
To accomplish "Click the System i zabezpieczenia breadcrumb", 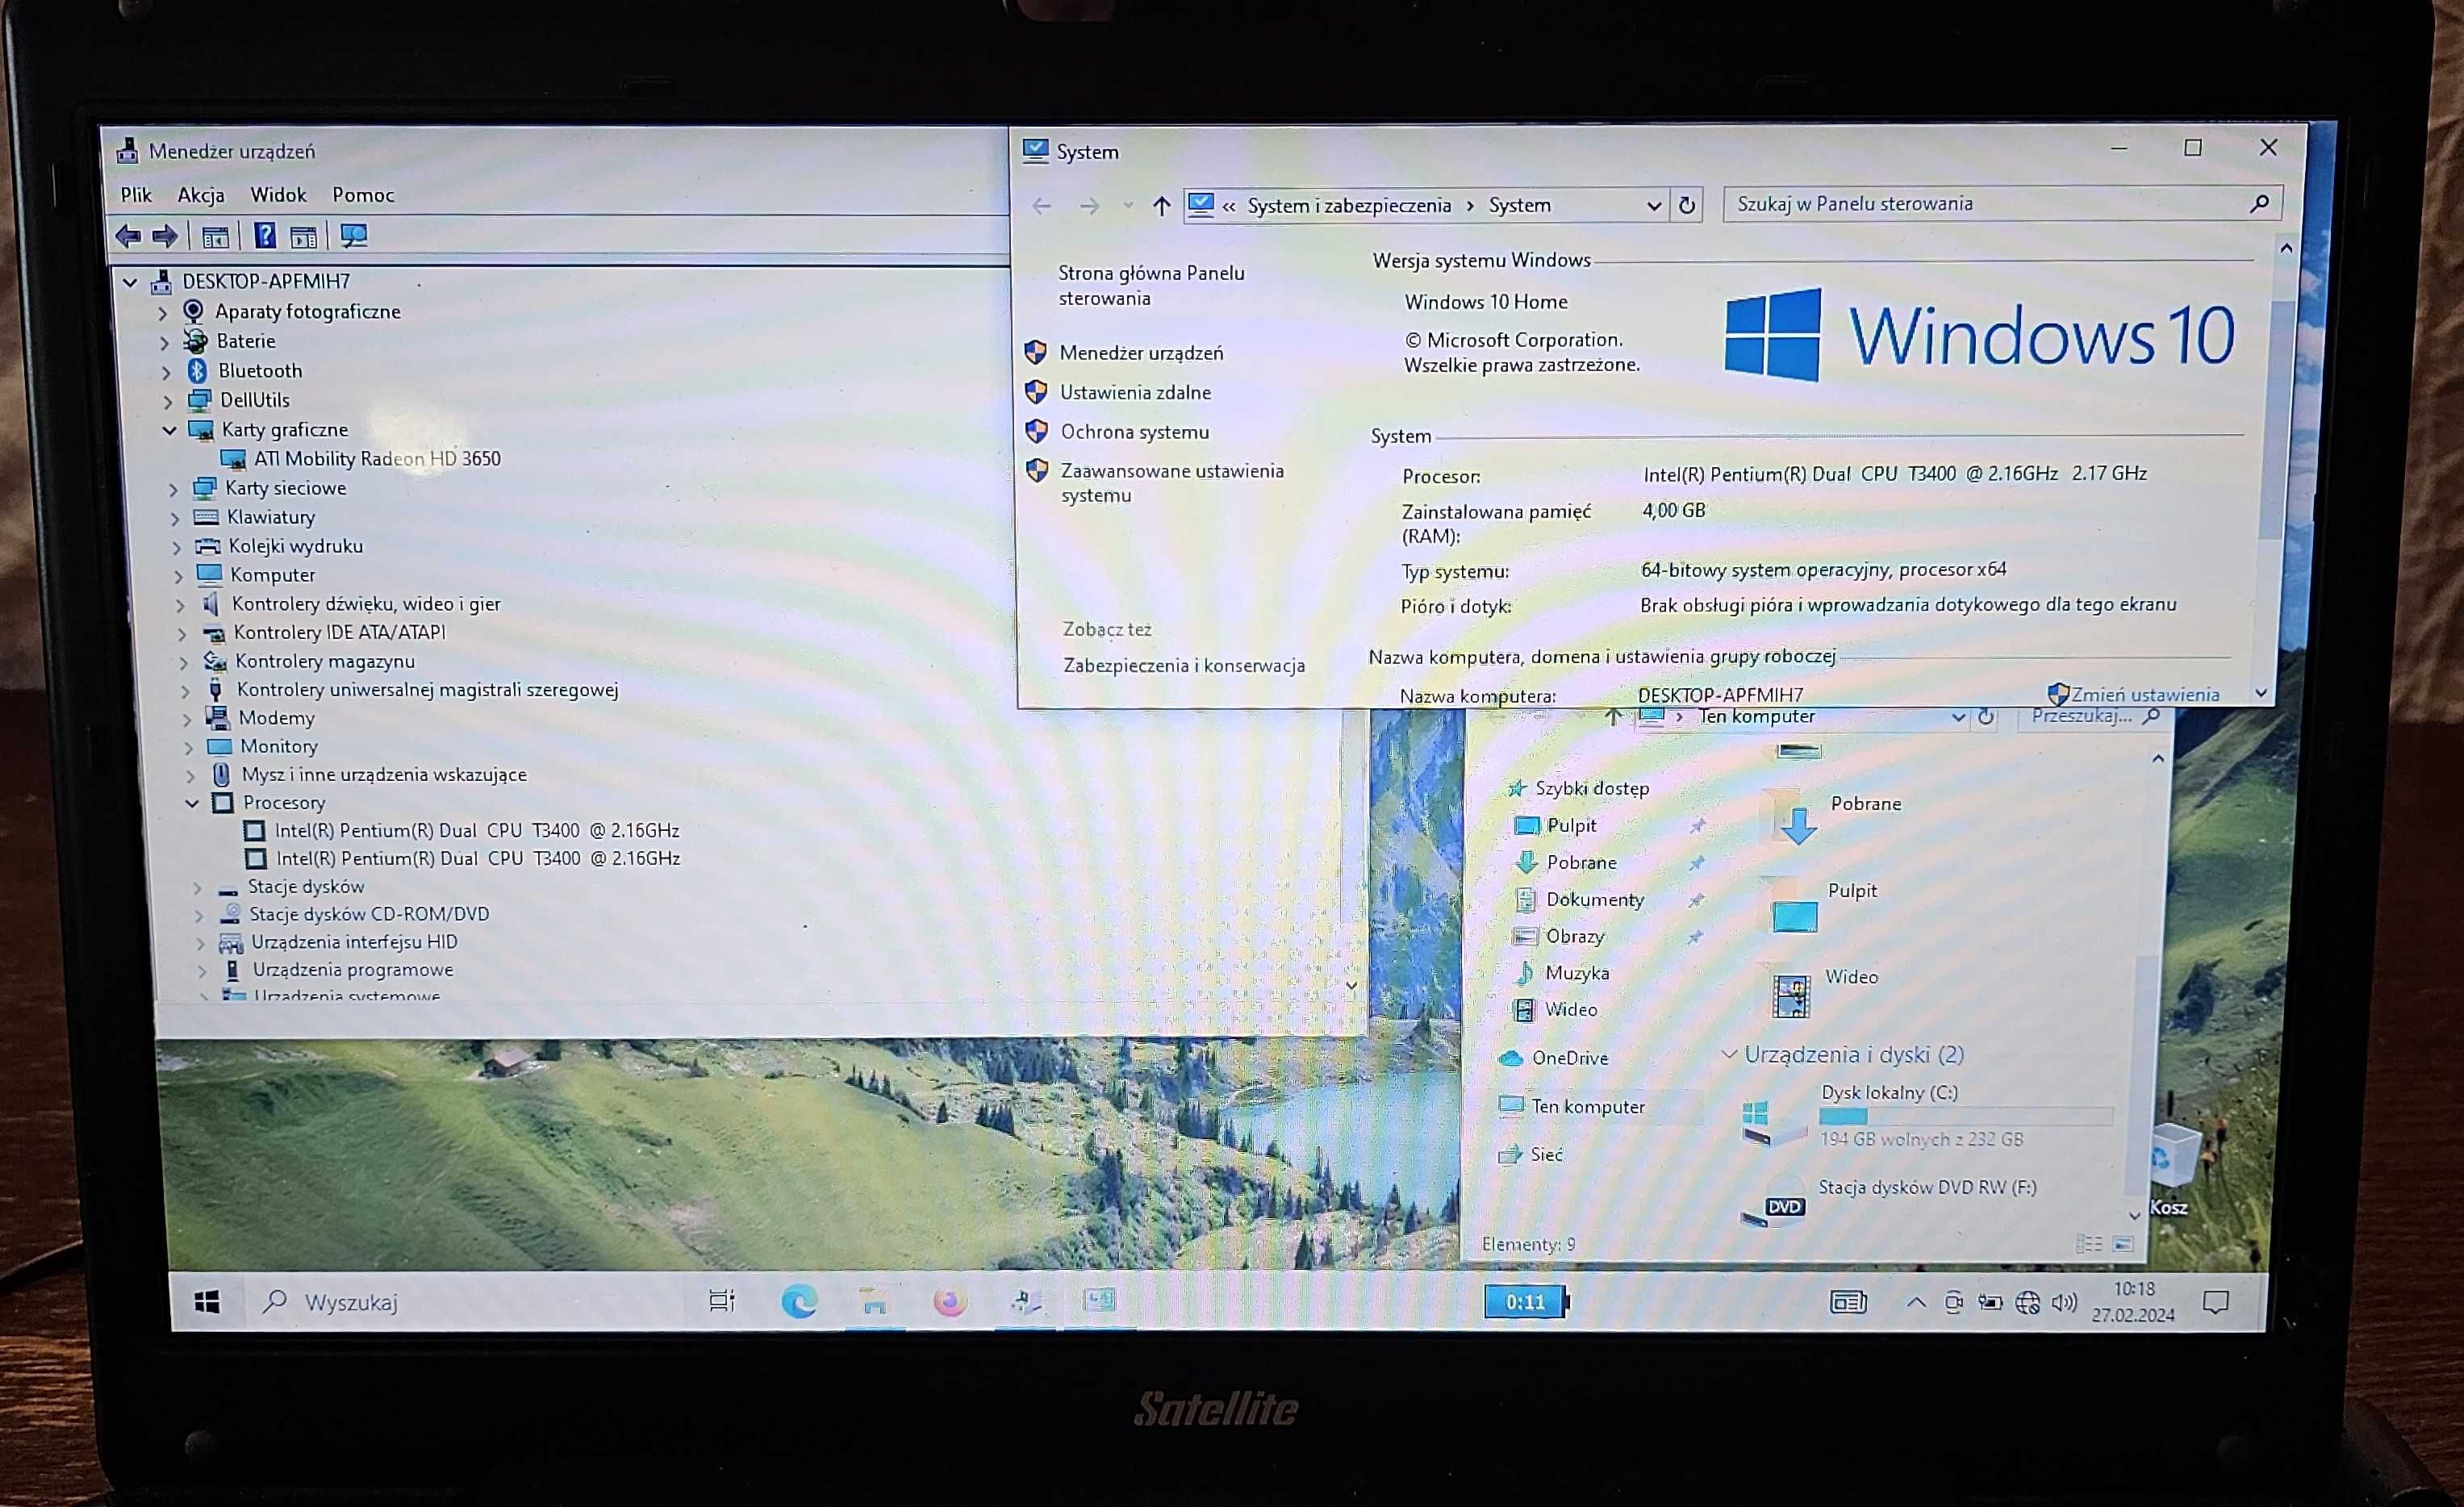I will pyautogui.click(x=1349, y=206).
